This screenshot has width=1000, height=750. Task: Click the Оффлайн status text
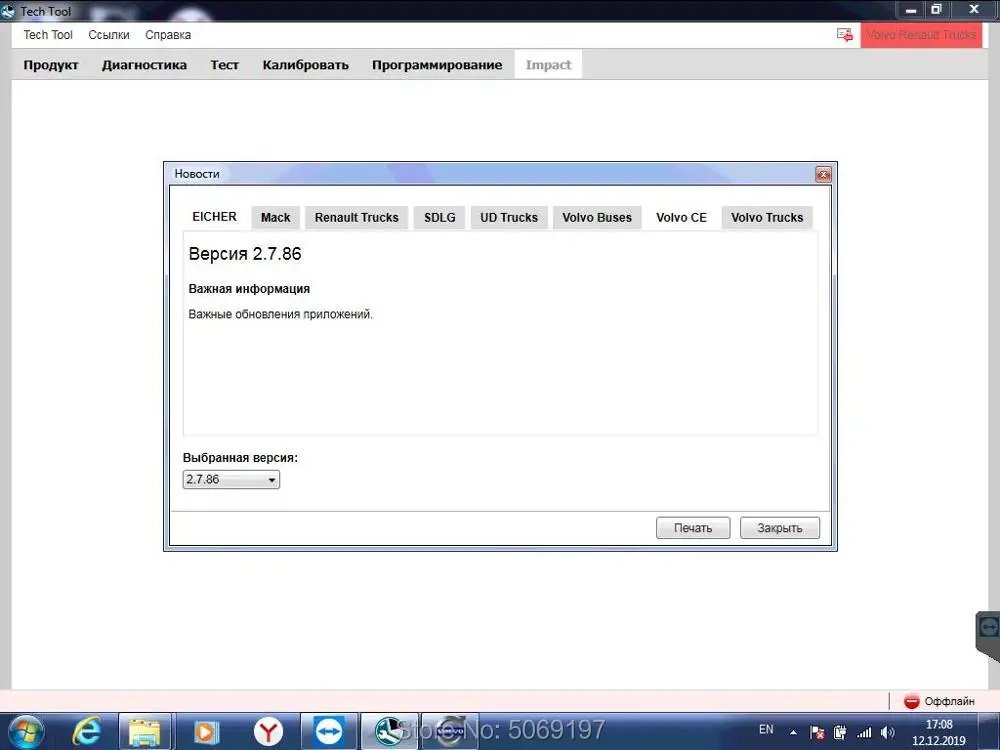949,701
